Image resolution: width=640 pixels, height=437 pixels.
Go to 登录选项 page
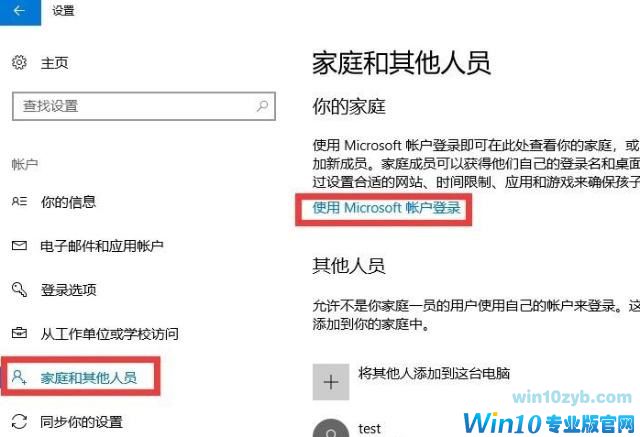click(69, 290)
